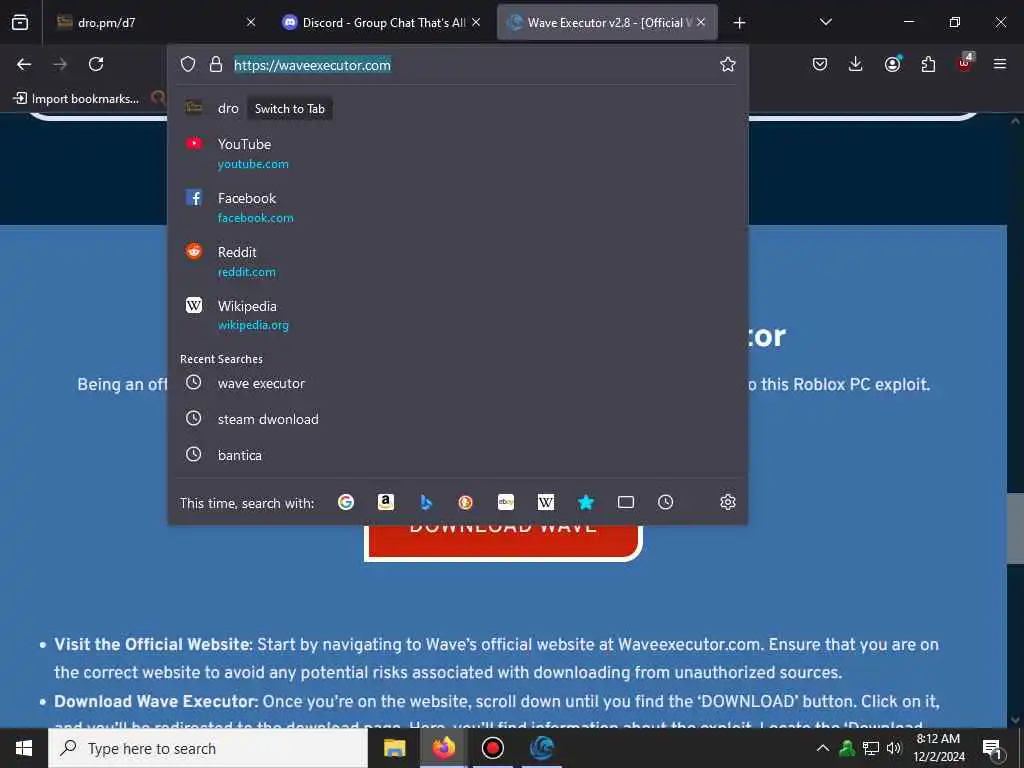Expand the list all tabs chevron
The width and height of the screenshot is (1024, 768).
[826, 22]
